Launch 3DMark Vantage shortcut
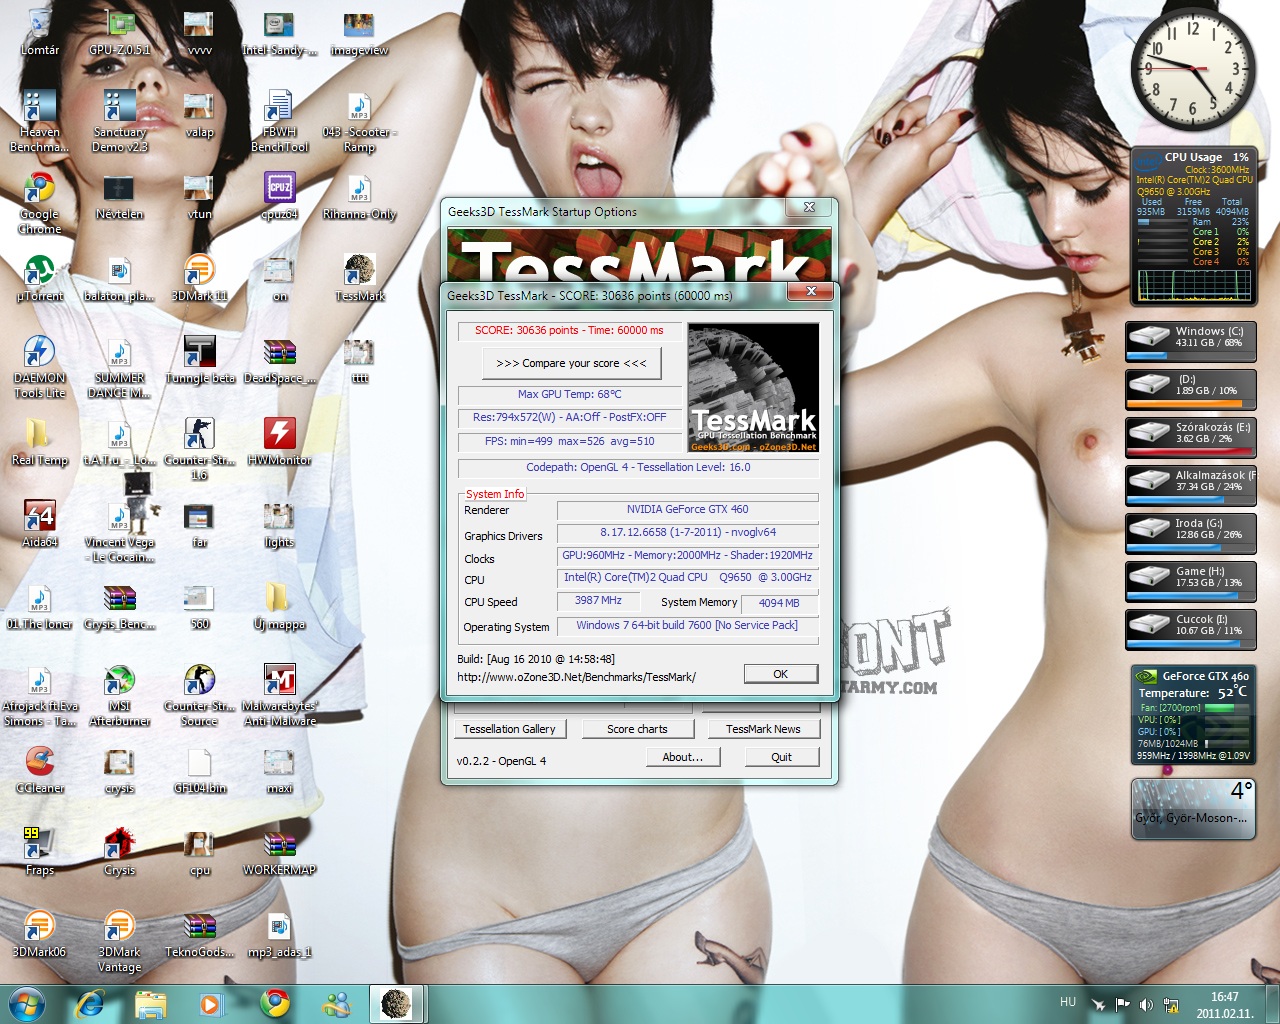Image resolution: width=1280 pixels, height=1024 pixels. pyautogui.click(x=119, y=942)
